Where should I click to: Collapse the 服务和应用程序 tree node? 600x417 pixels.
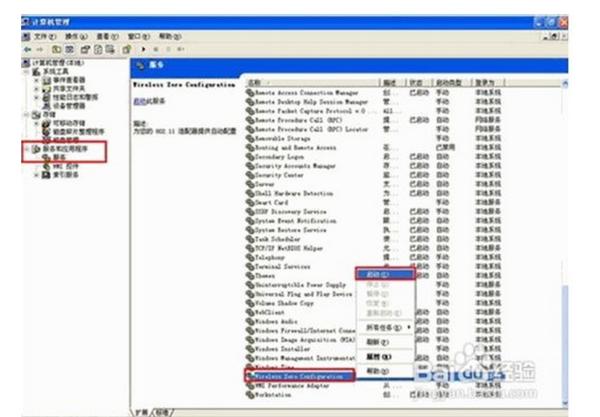tap(27, 149)
